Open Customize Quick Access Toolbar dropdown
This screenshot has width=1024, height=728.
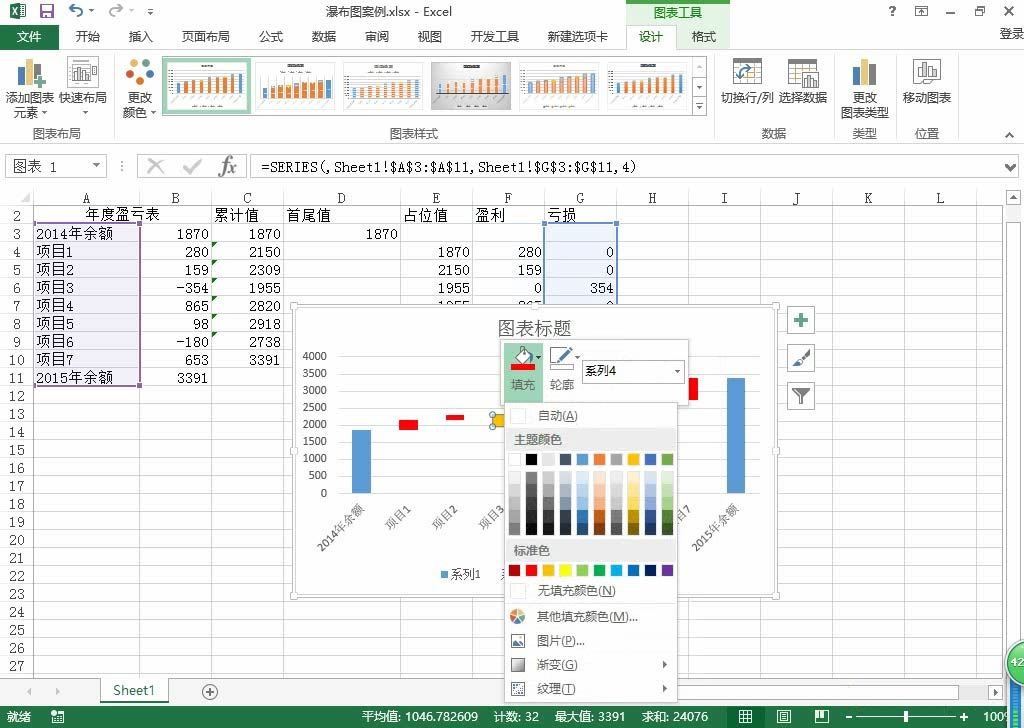[151, 11]
